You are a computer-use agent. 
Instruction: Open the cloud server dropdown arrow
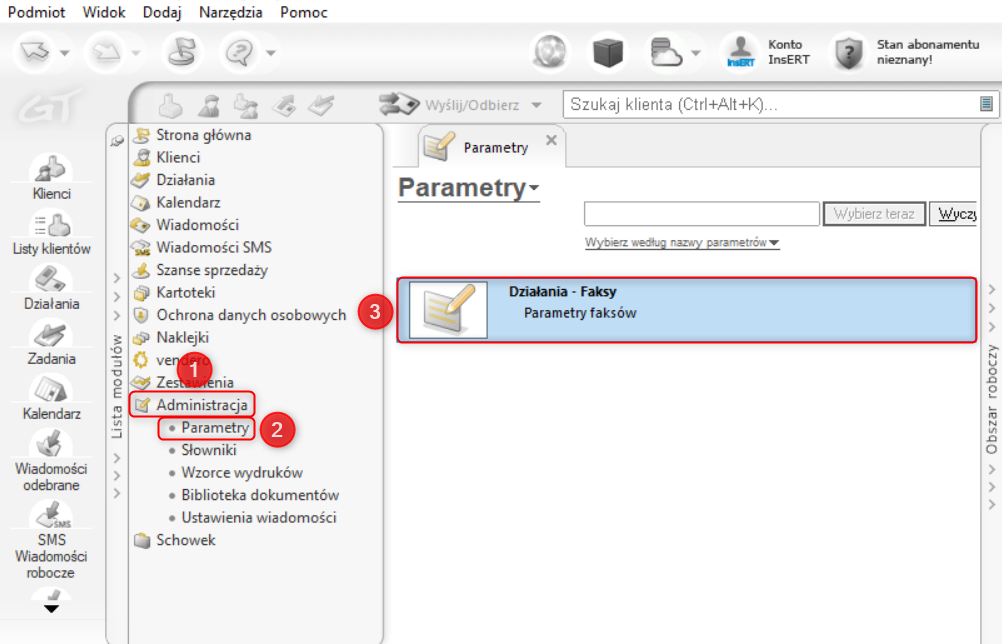coord(696,53)
